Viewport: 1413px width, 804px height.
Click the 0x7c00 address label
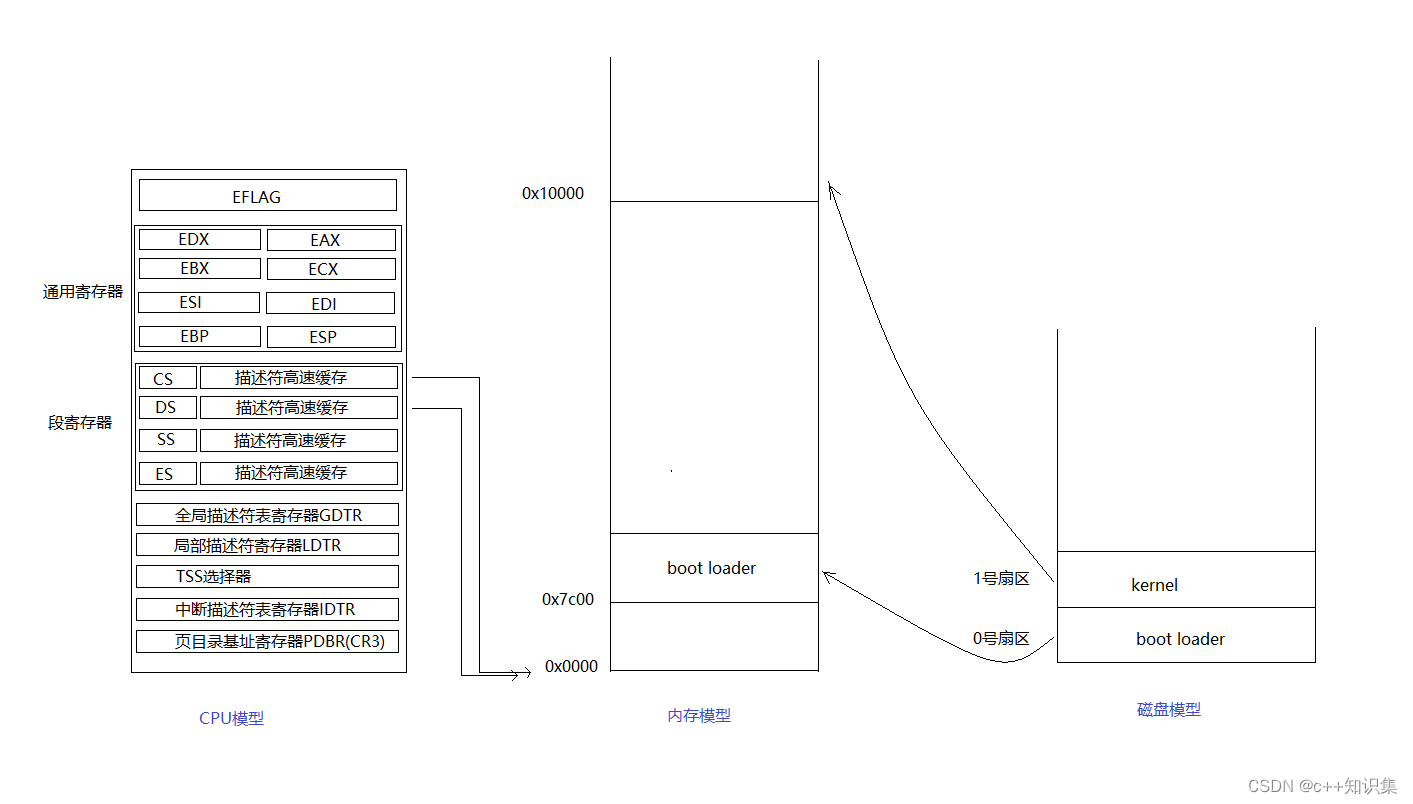point(568,599)
